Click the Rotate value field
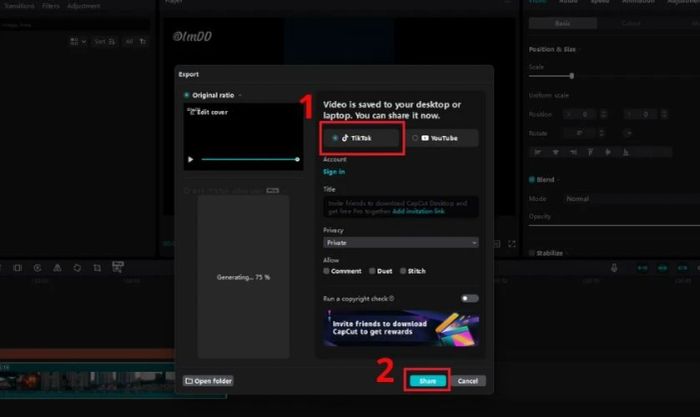 (579, 133)
